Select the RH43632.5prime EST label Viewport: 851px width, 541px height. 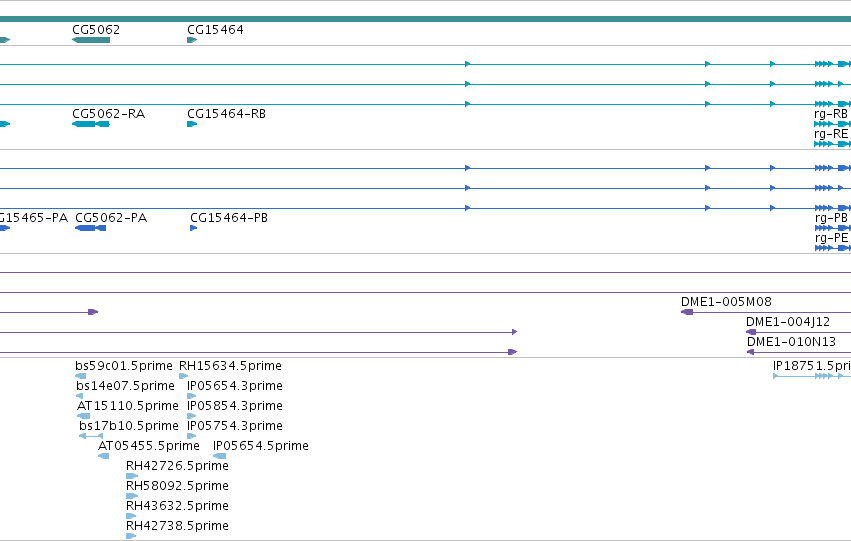point(177,506)
